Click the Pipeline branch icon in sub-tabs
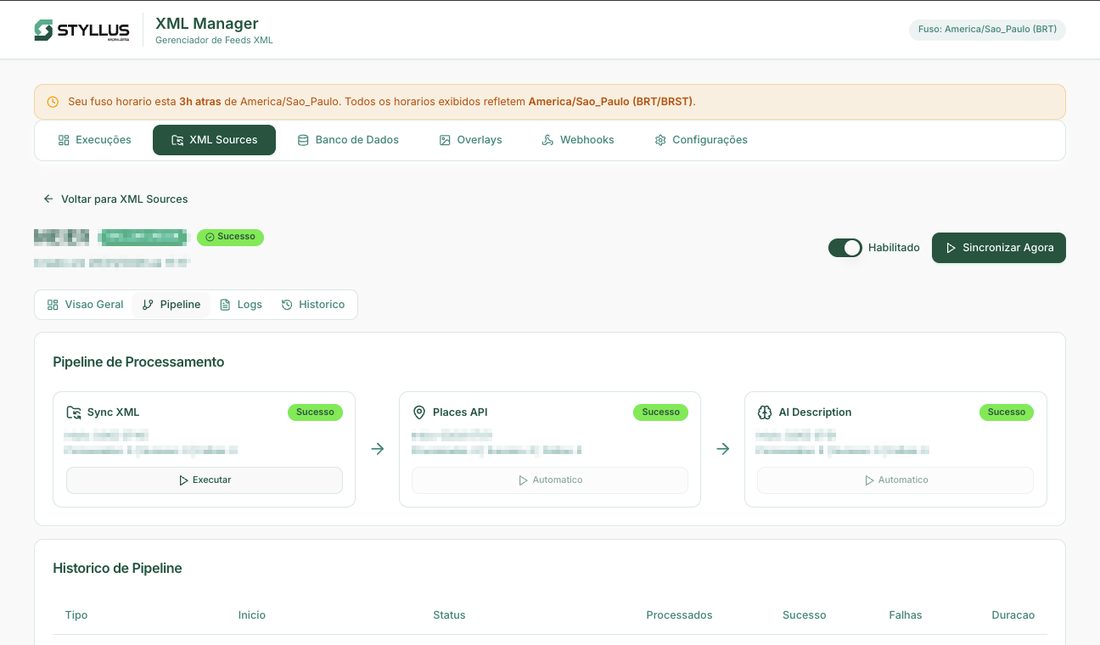The width and height of the screenshot is (1100, 645). (146, 303)
